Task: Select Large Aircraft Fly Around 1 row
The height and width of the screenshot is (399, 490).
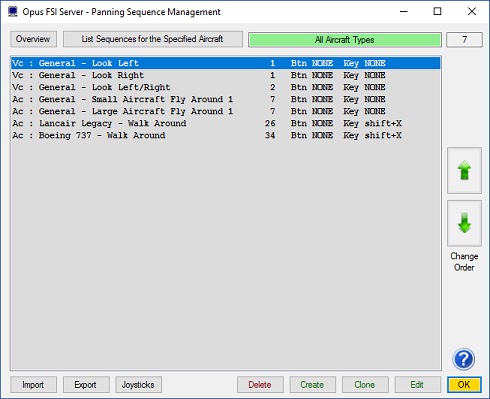Action: click(226, 111)
